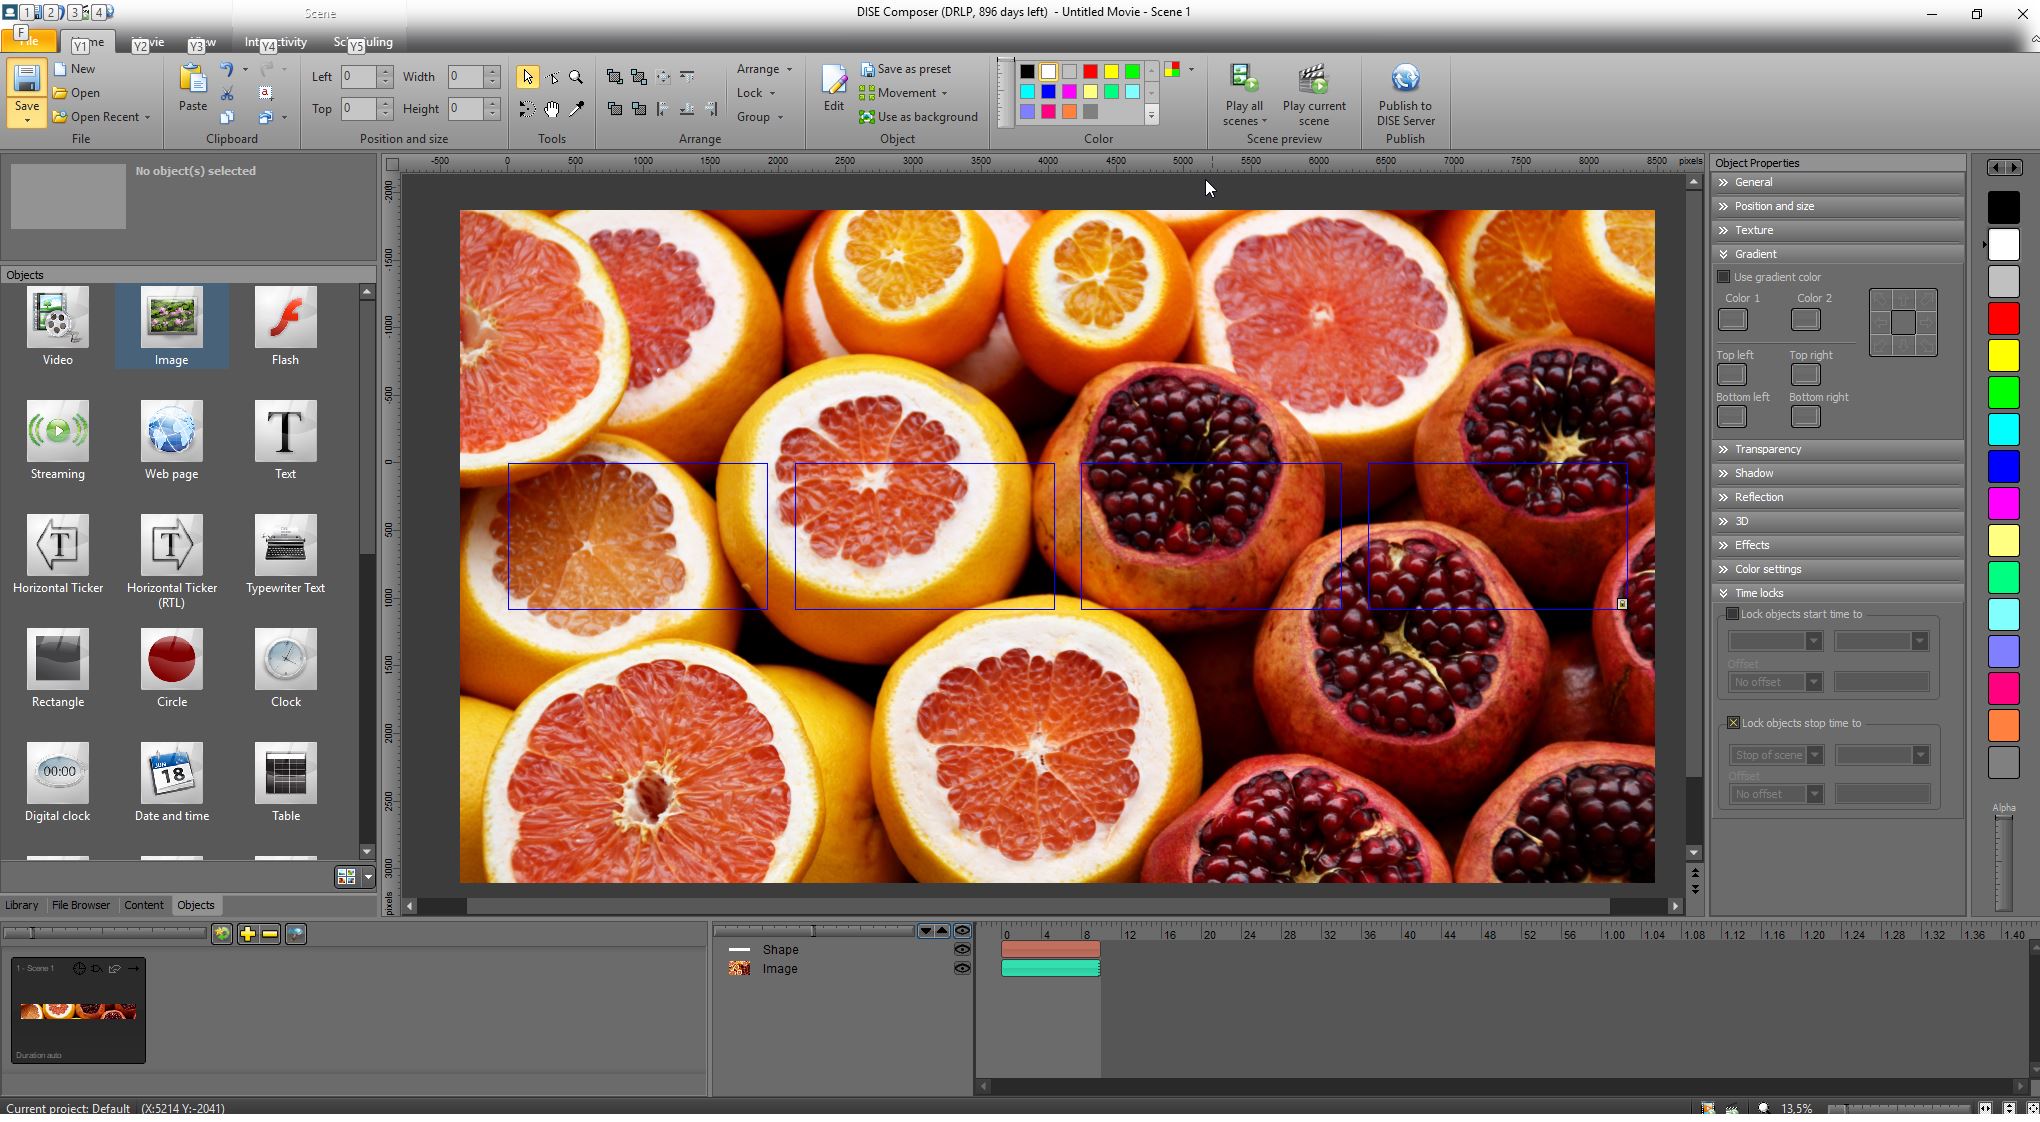The image size is (2040, 1122).
Task: Click the Streaming object icon
Action: pyautogui.click(x=58, y=432)
